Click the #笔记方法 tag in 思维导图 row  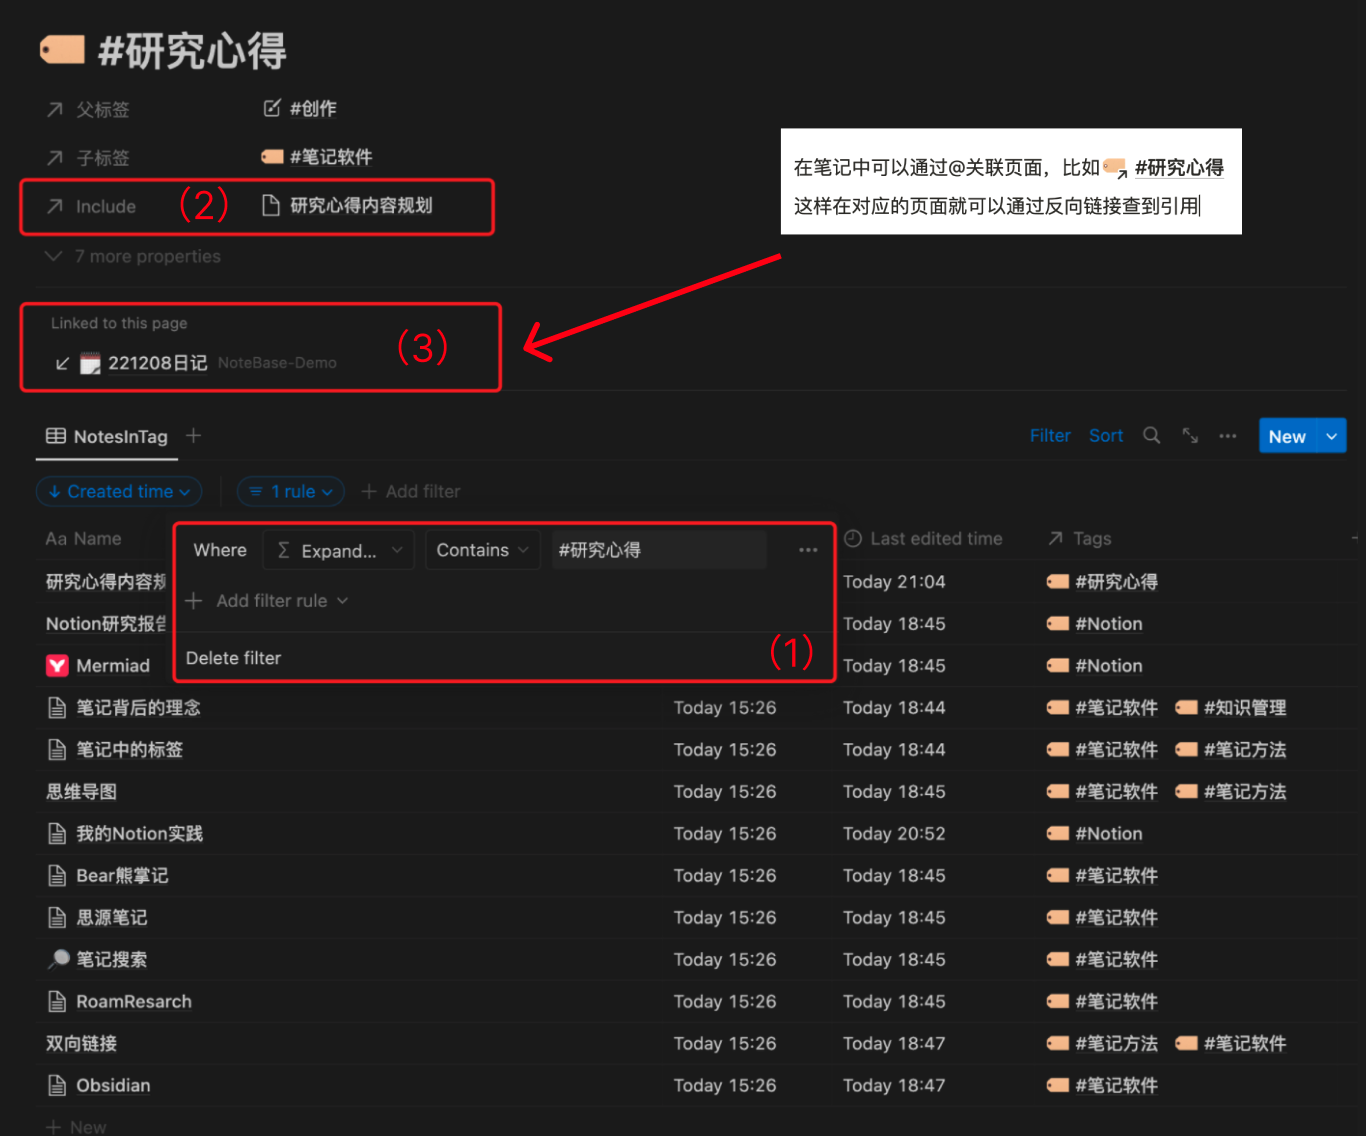pyautogui.click(x=1231, y=792)
